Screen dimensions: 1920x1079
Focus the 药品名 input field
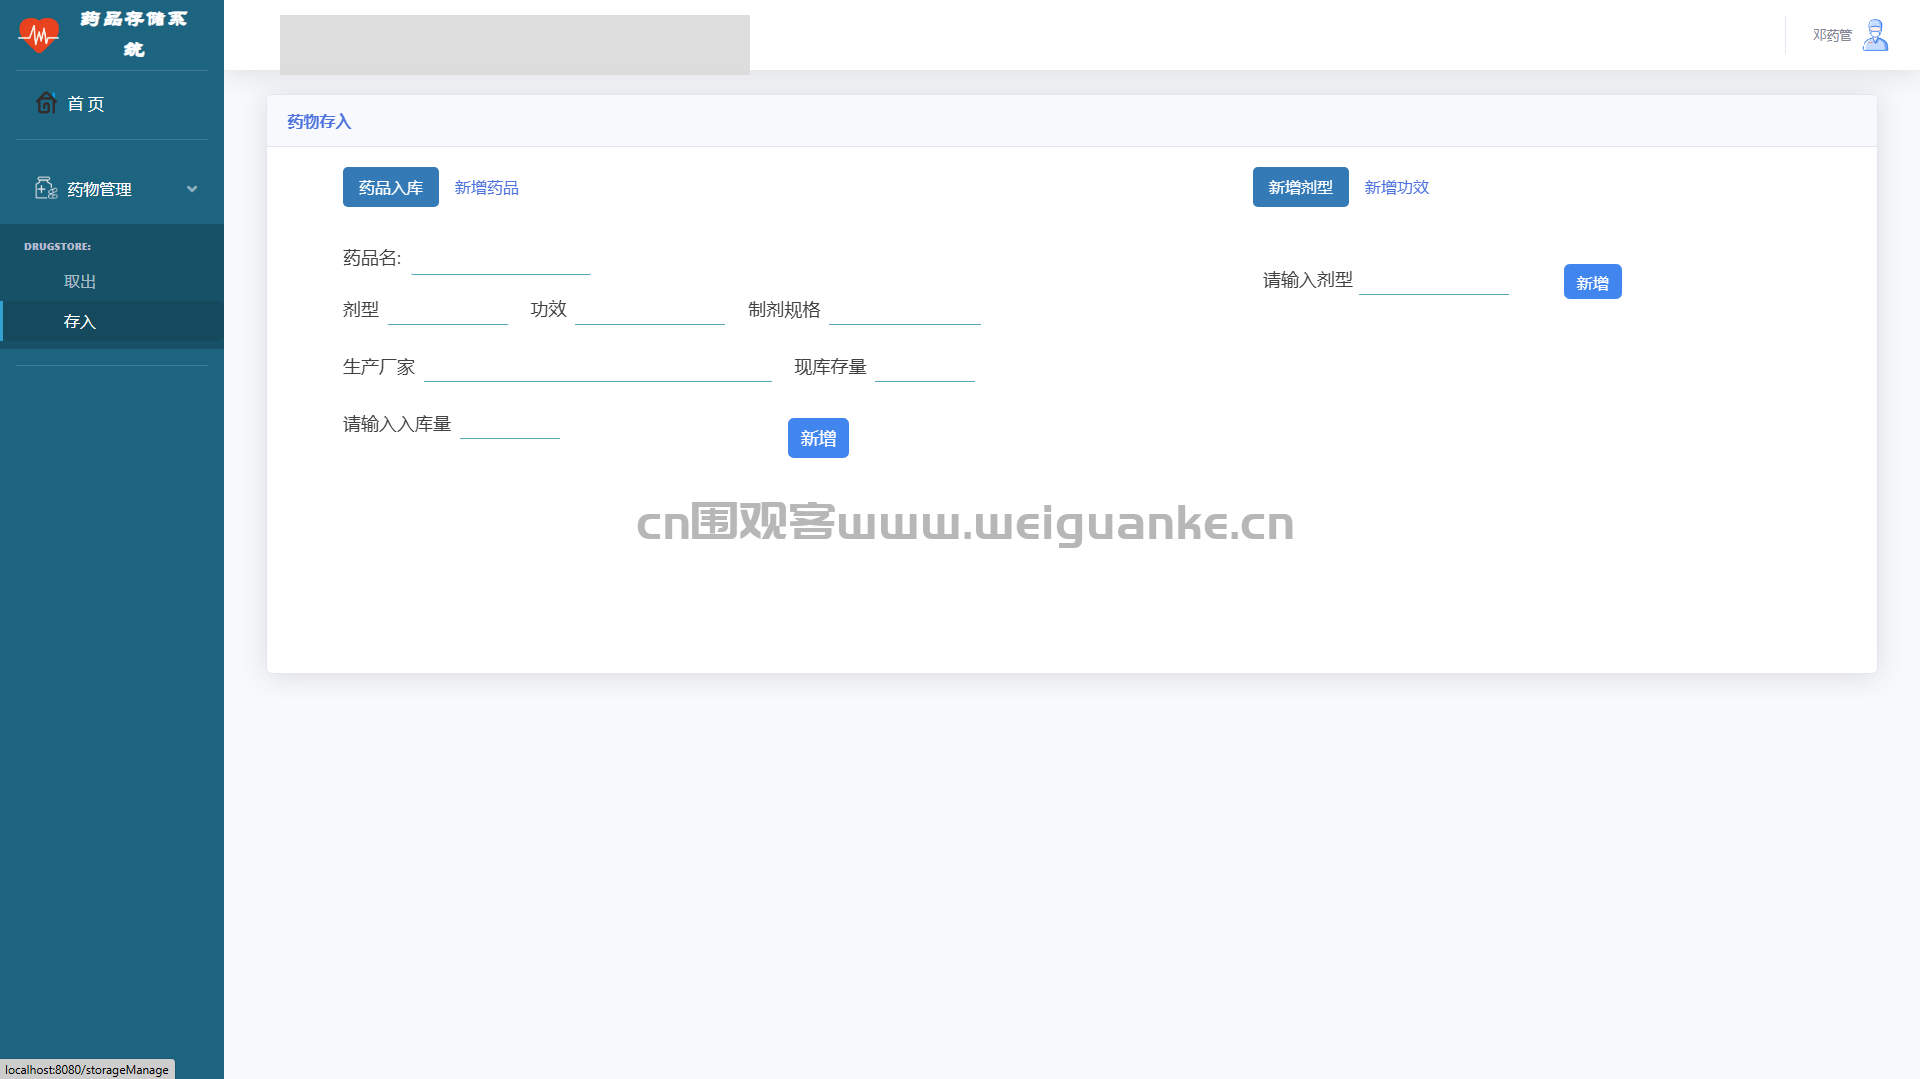coord(501,259)
